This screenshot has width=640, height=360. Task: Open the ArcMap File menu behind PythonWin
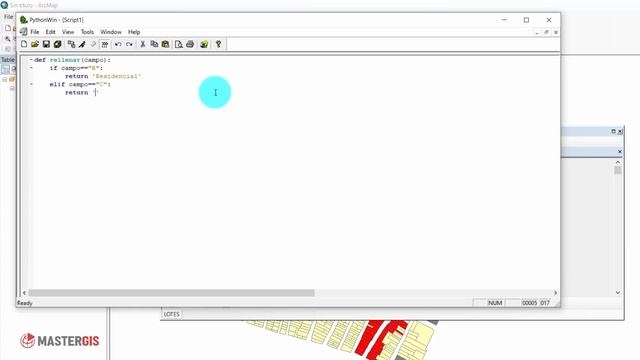pos(8,17)
